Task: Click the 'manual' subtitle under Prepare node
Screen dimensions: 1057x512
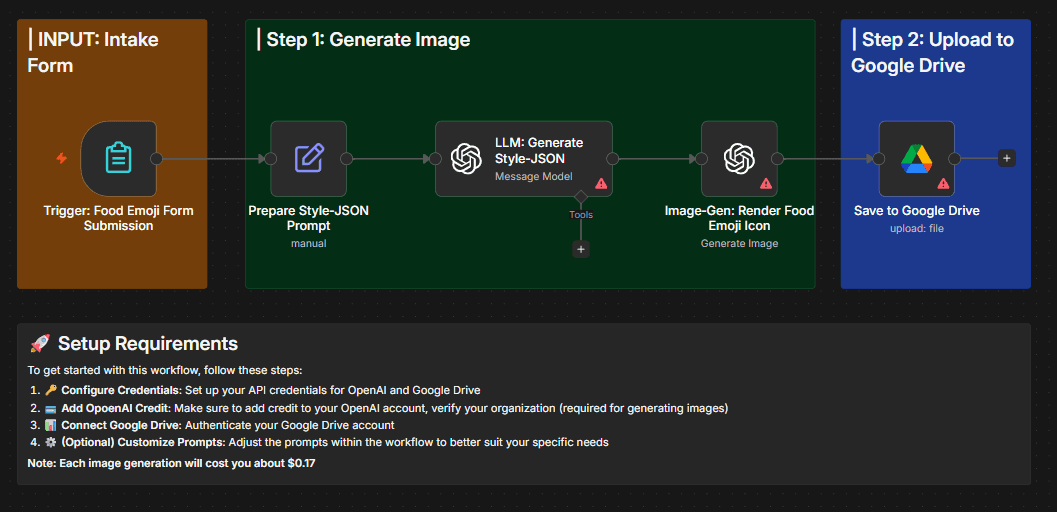Action: pyautogui.click(x=309, y=243)
